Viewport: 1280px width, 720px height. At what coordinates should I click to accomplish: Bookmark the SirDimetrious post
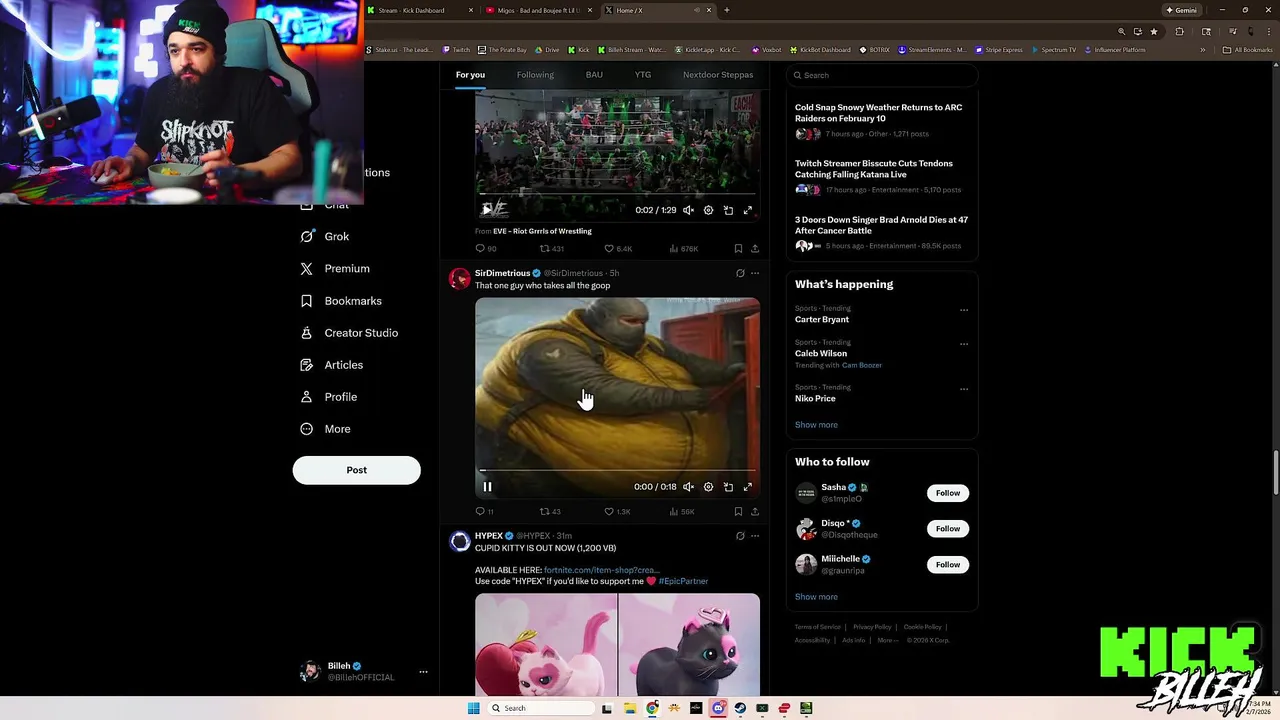[x=738, y=512]
